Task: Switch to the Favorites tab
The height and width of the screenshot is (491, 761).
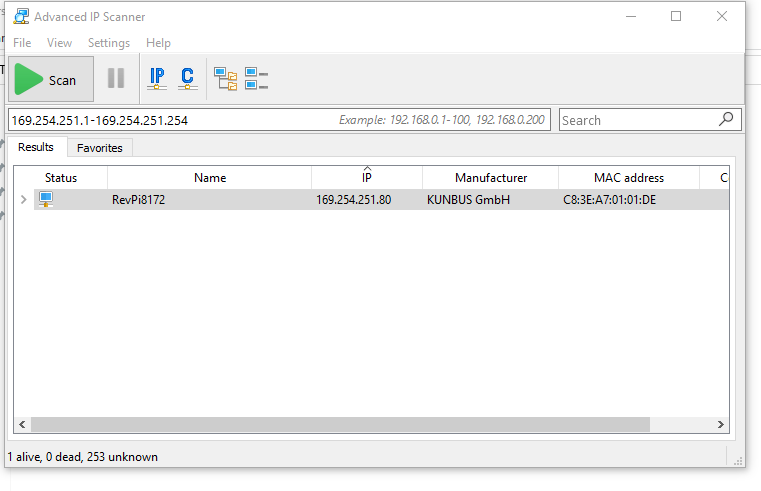Action: [x=99, y=148]
